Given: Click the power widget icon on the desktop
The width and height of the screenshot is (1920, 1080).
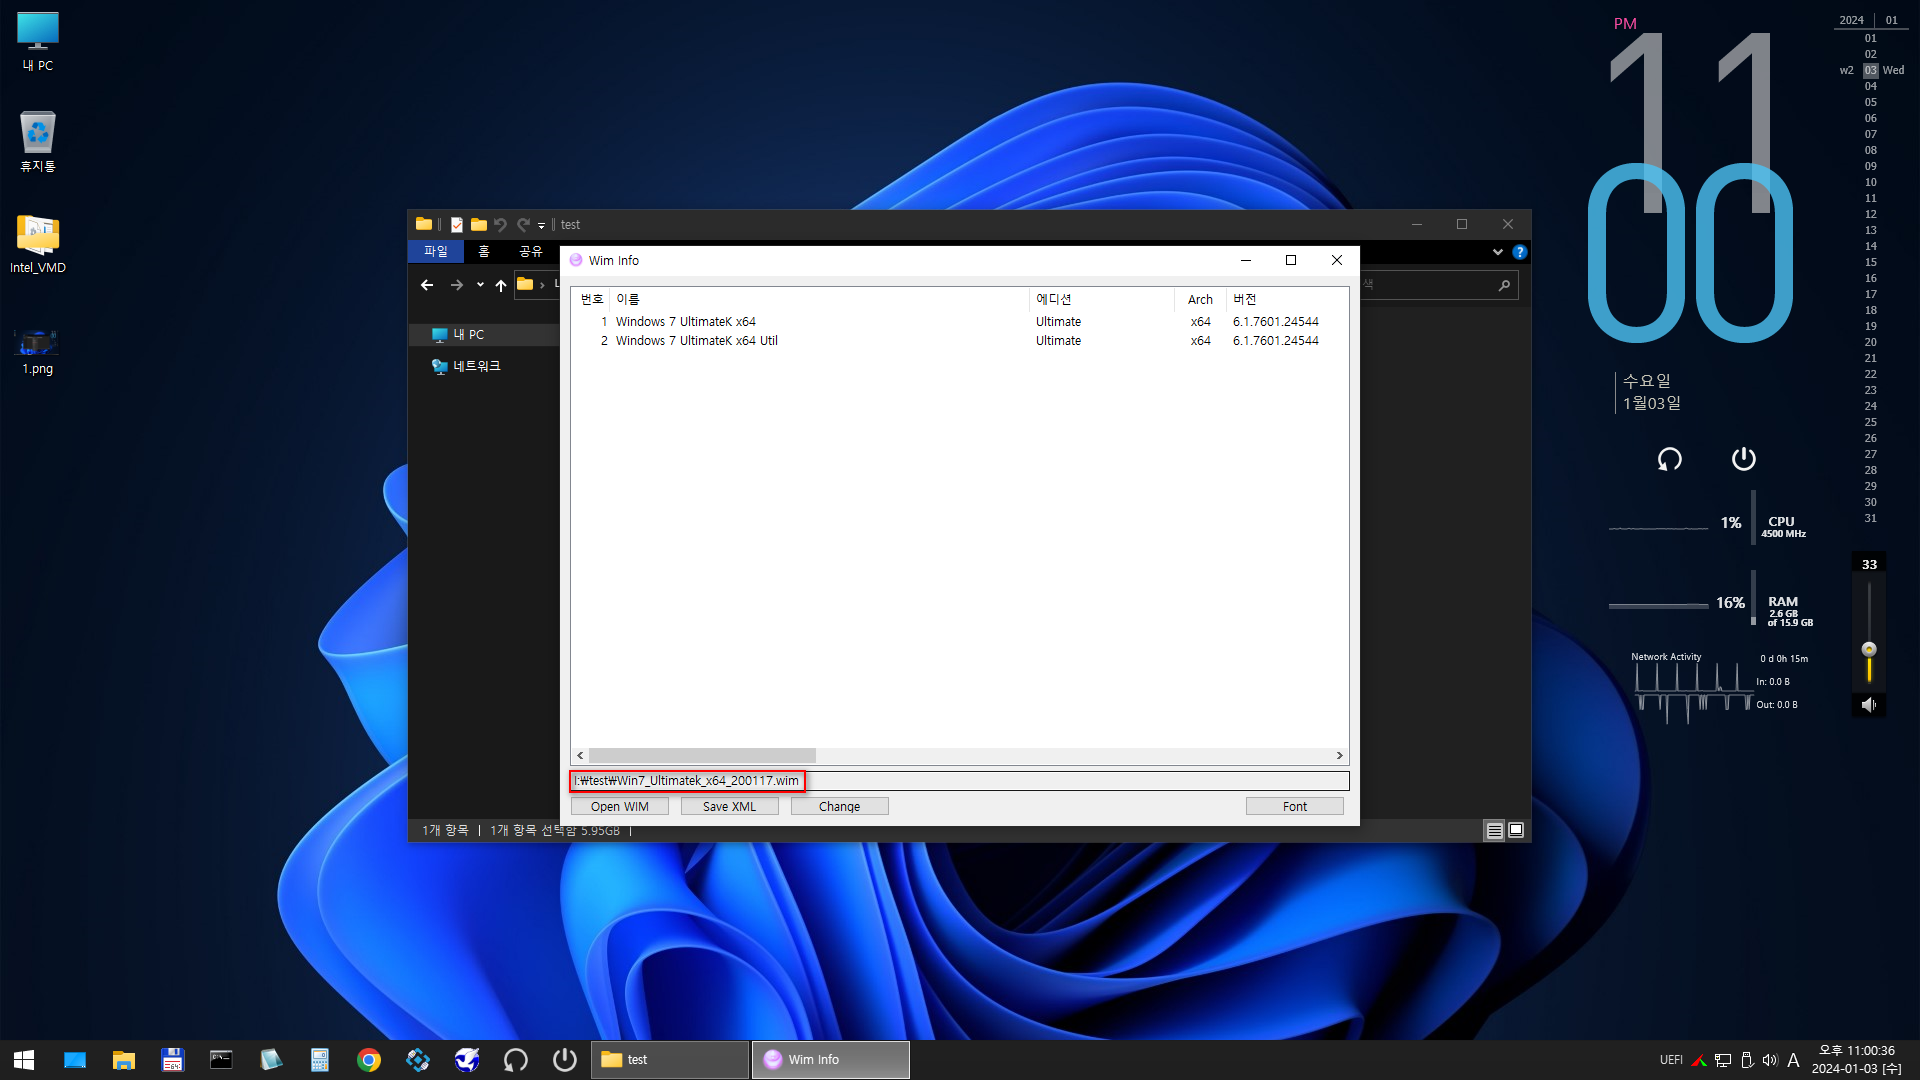Looking at the screenshot, I should 1744,459.
